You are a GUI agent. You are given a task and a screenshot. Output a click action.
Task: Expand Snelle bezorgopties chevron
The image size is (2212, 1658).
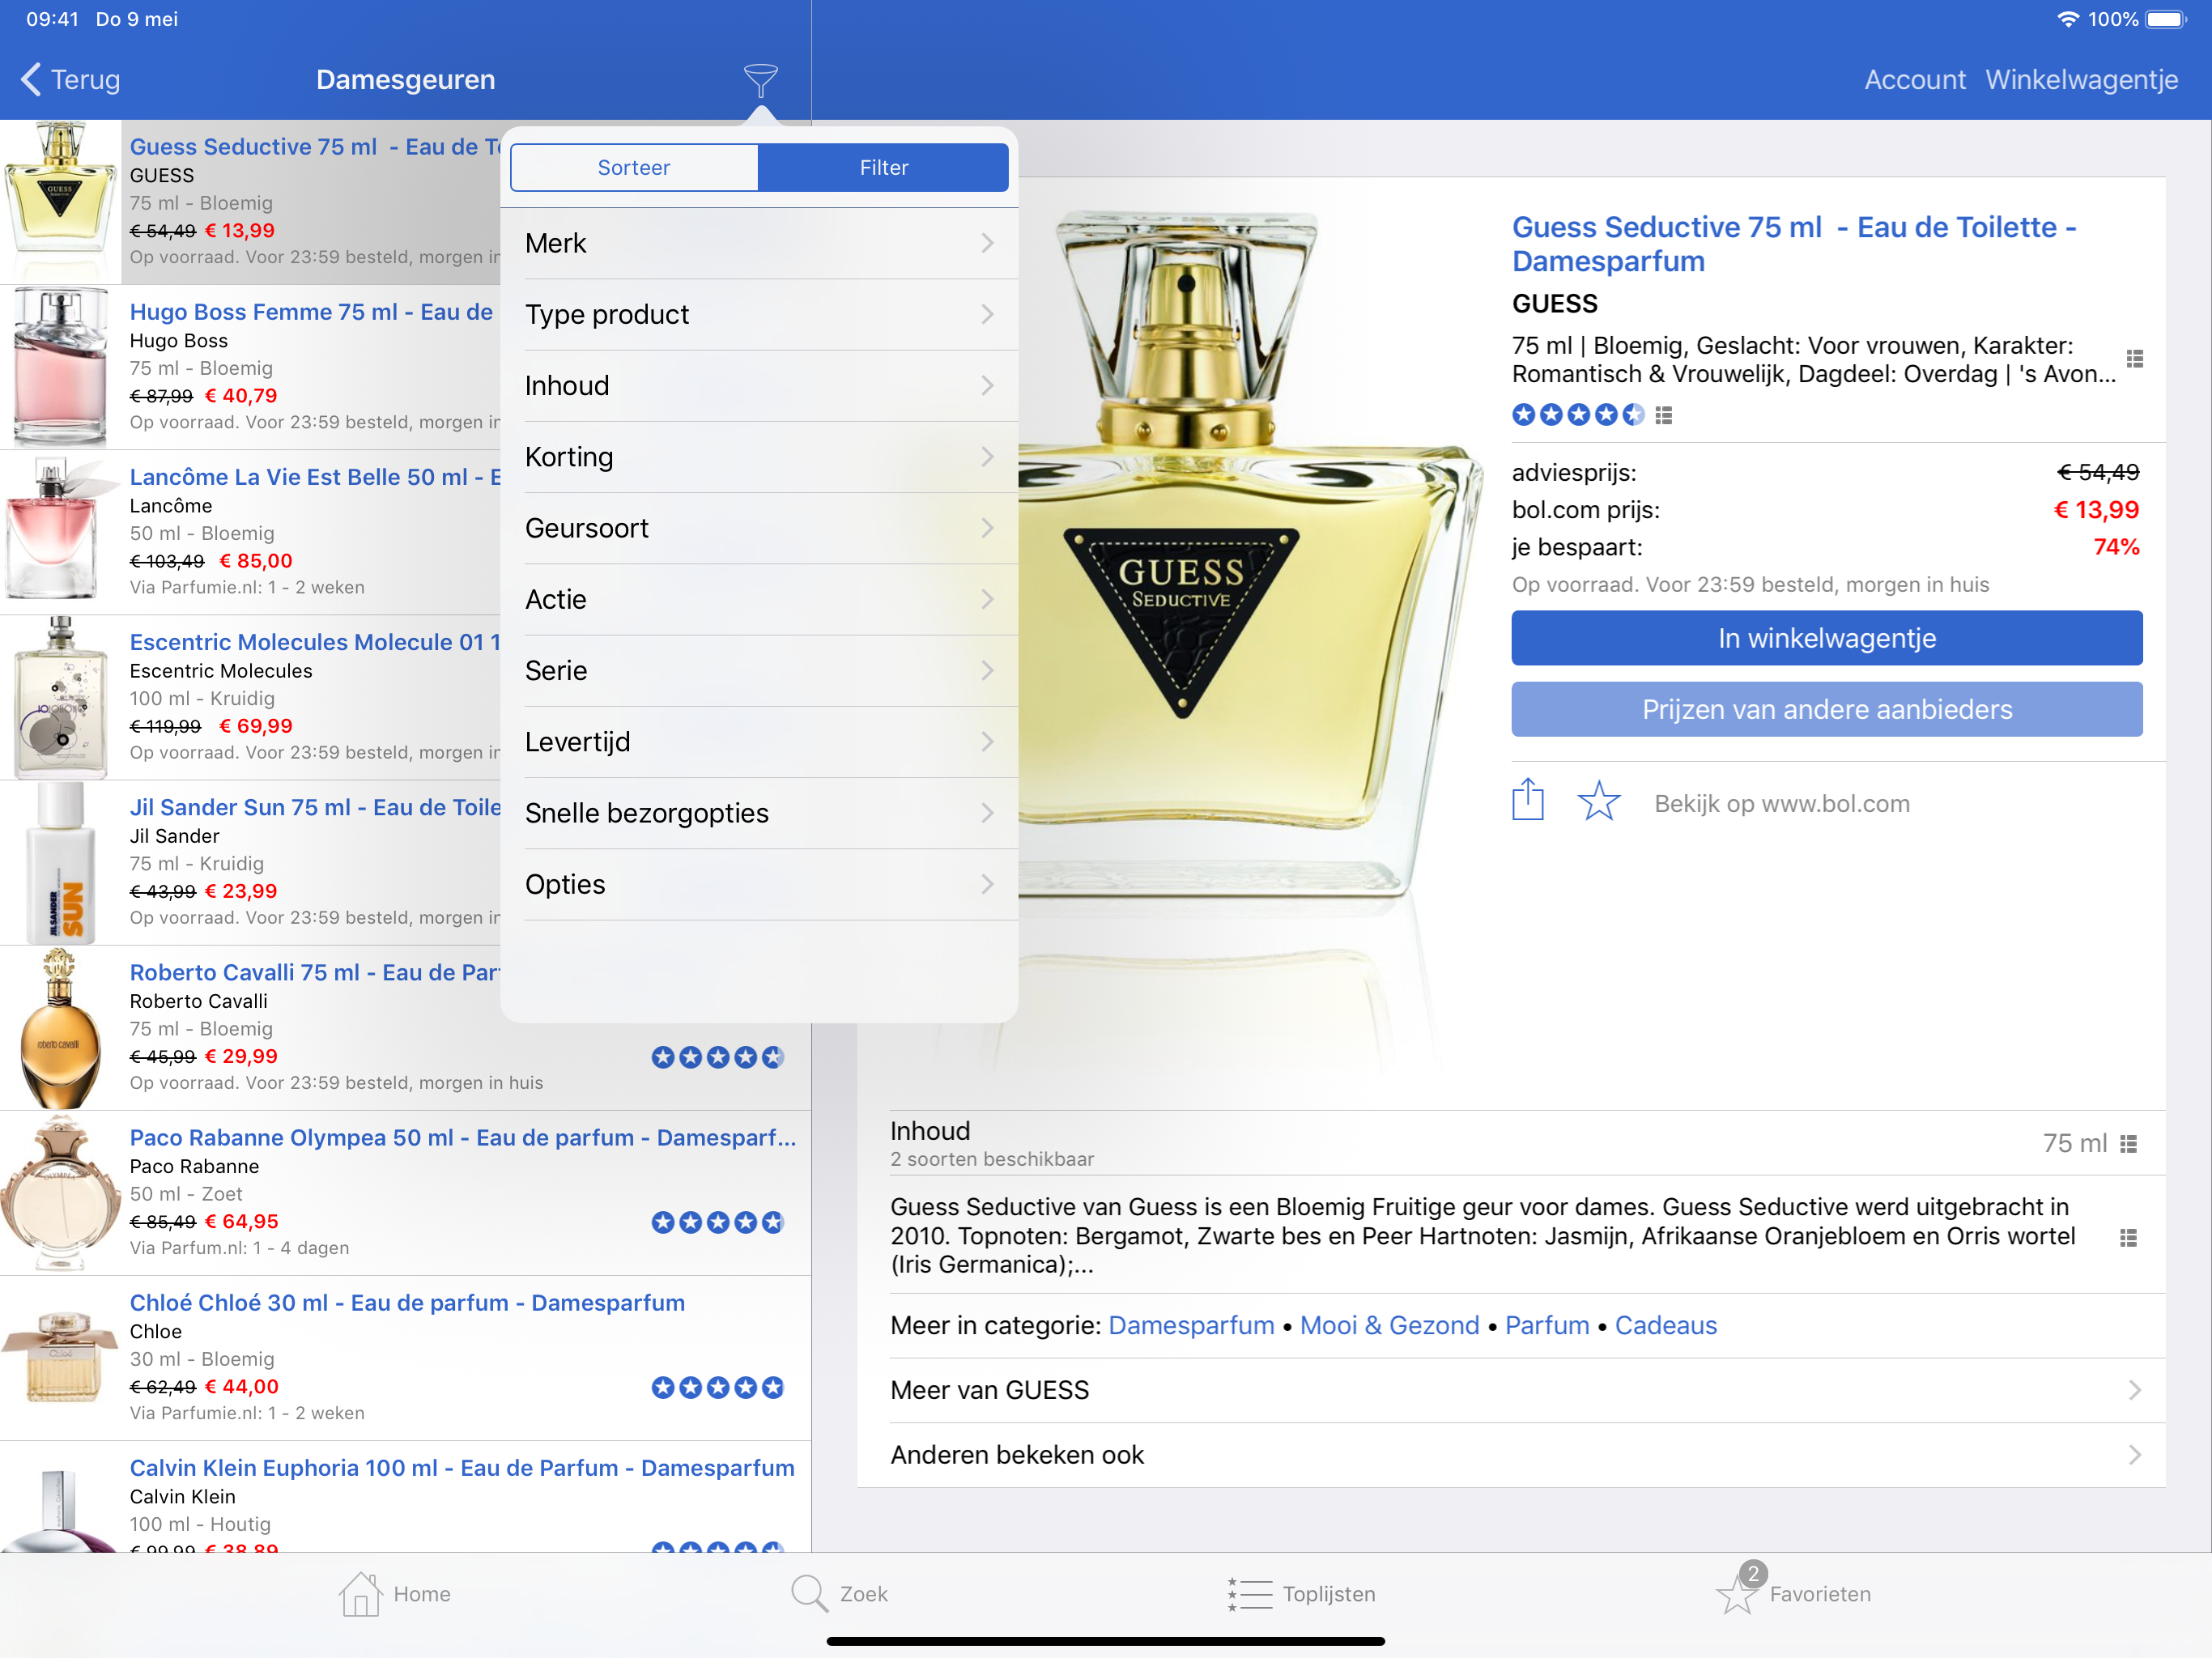[x=987, y=813]
